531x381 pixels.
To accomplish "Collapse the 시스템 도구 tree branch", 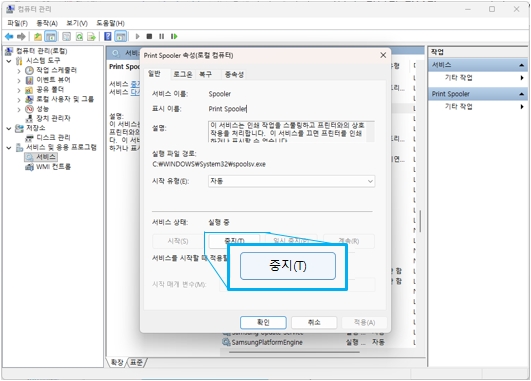I will click(x=9, y=61).
